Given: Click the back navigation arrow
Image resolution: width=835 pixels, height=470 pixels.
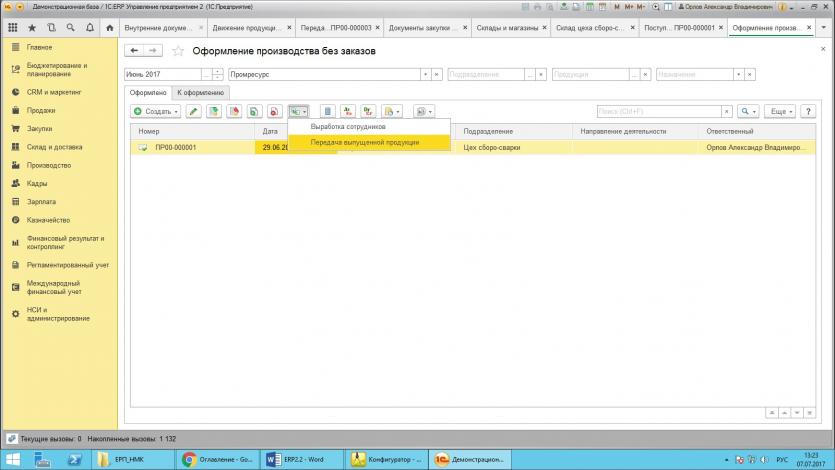Looking at the screenshot, I should [x=133, y=50].
